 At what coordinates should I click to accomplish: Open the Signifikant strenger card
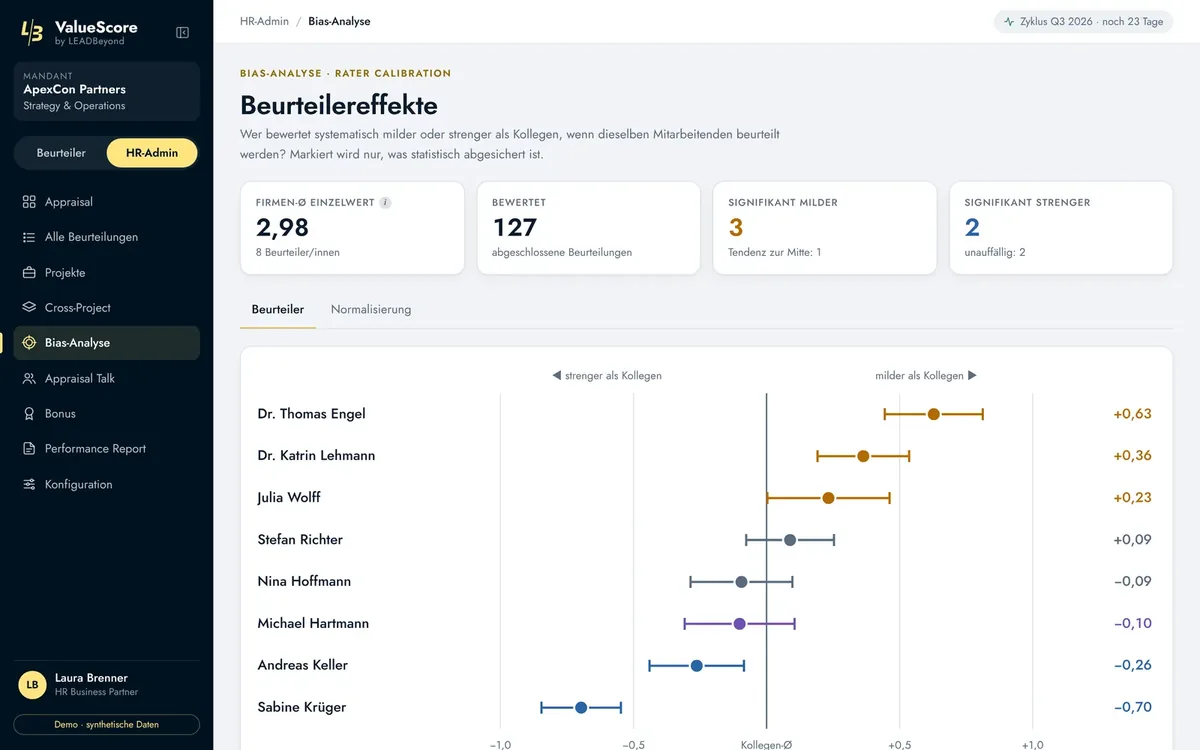click(x=1061, y=228)
